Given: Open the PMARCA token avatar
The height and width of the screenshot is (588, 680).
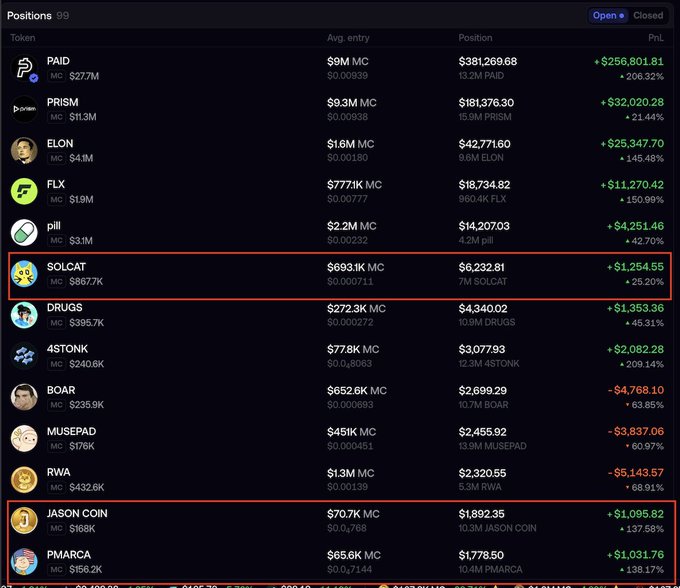Looking at the screenshot, I should point(24,562).
